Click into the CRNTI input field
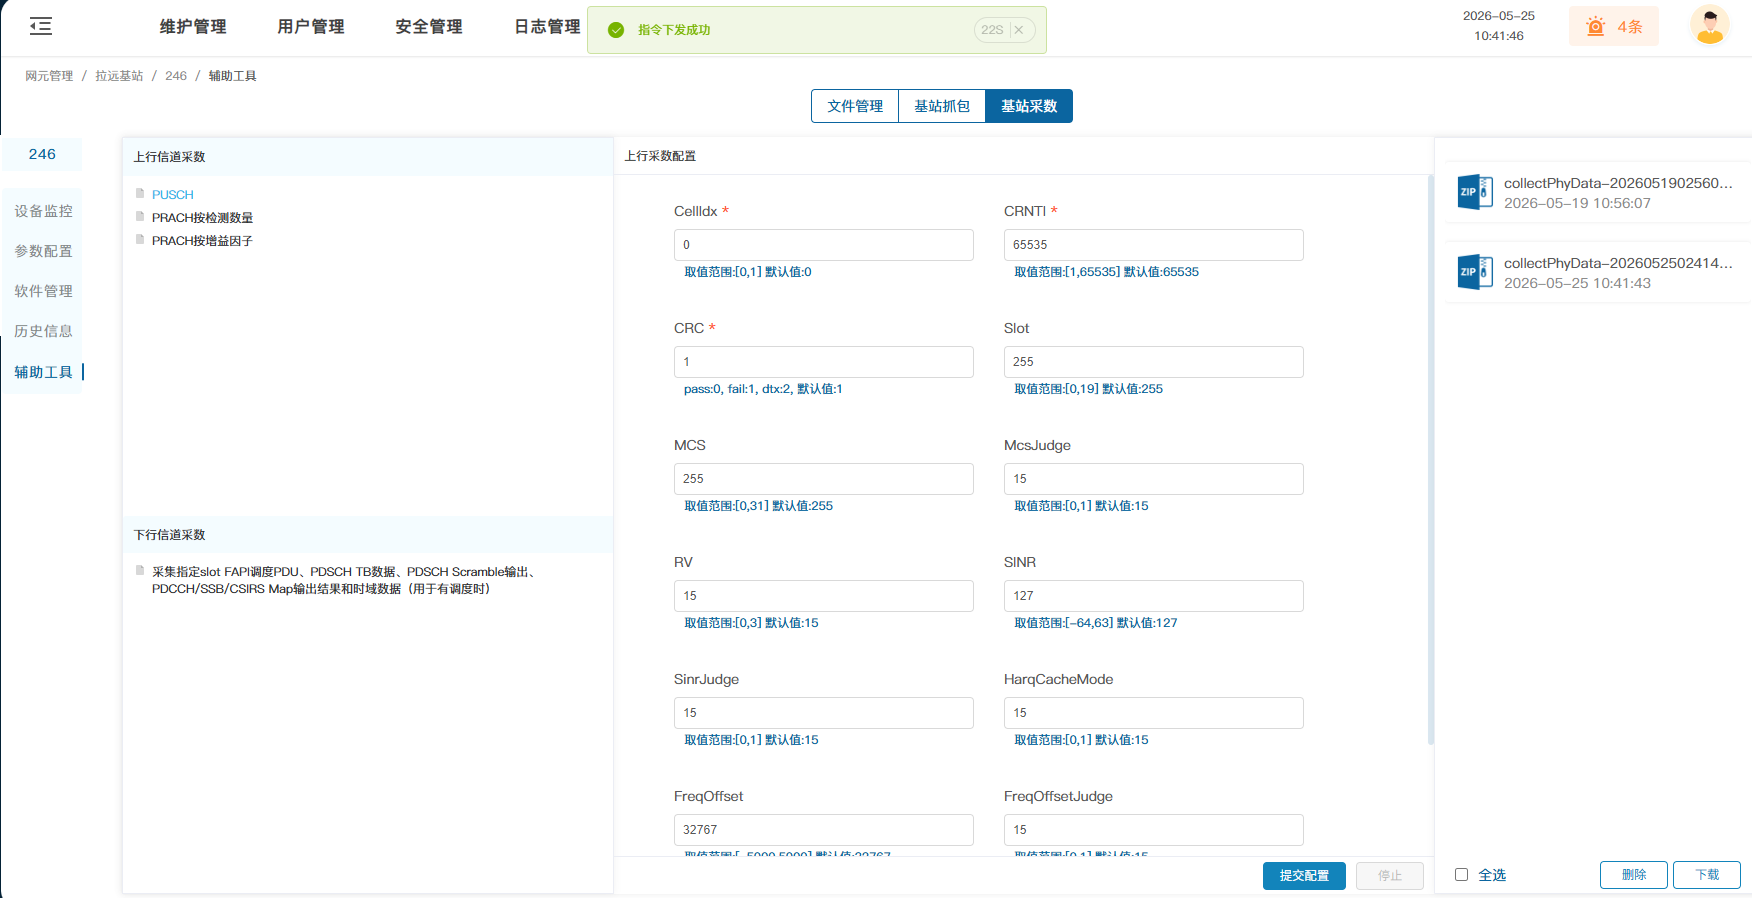1752x898 pixels. point(1153,245)
